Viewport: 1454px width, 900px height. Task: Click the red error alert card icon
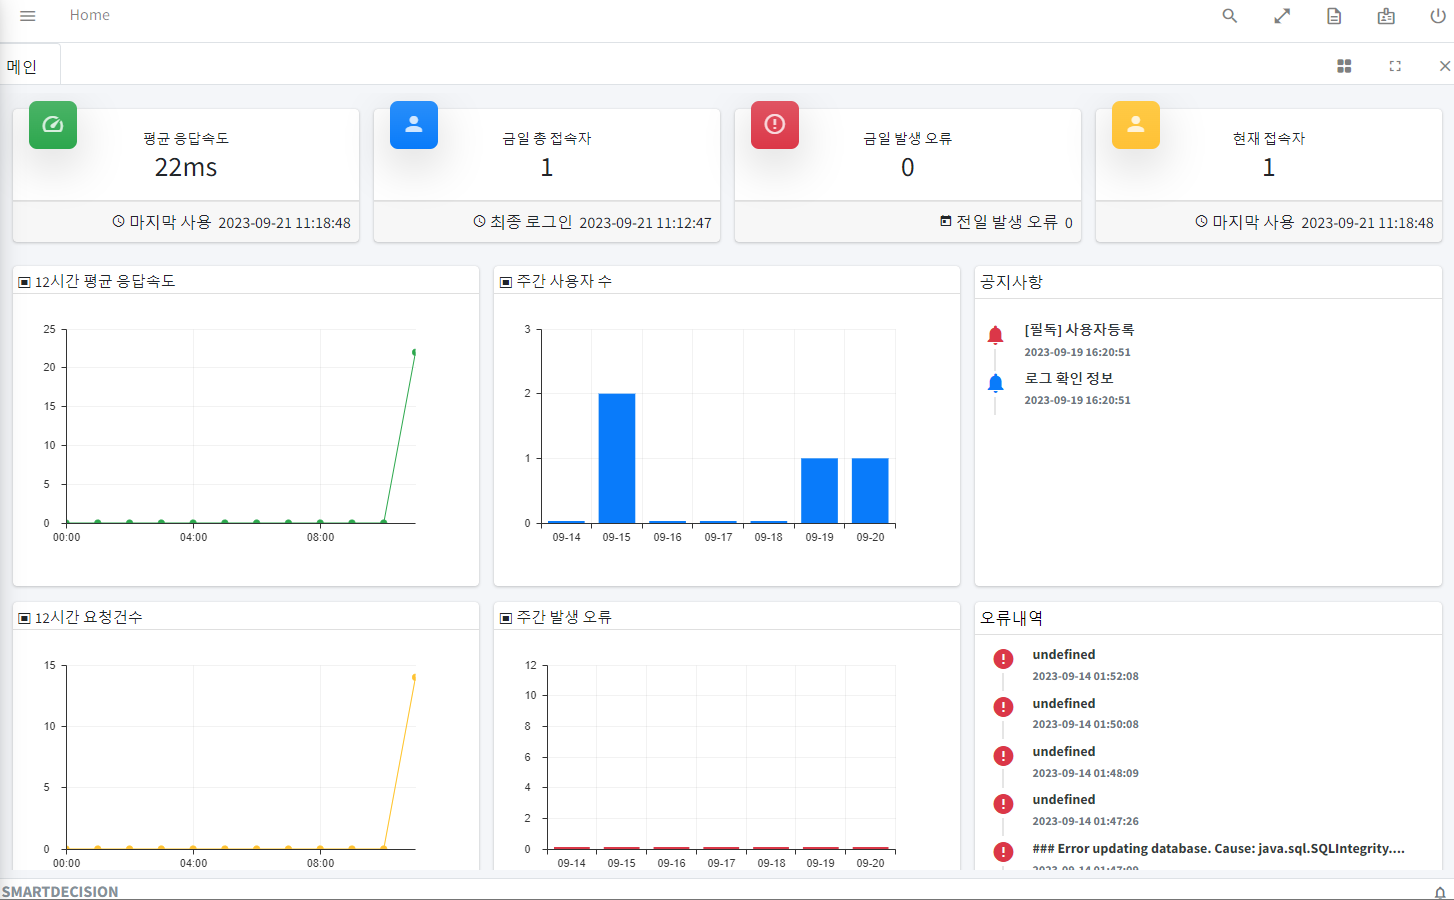[x=775, y=125]
